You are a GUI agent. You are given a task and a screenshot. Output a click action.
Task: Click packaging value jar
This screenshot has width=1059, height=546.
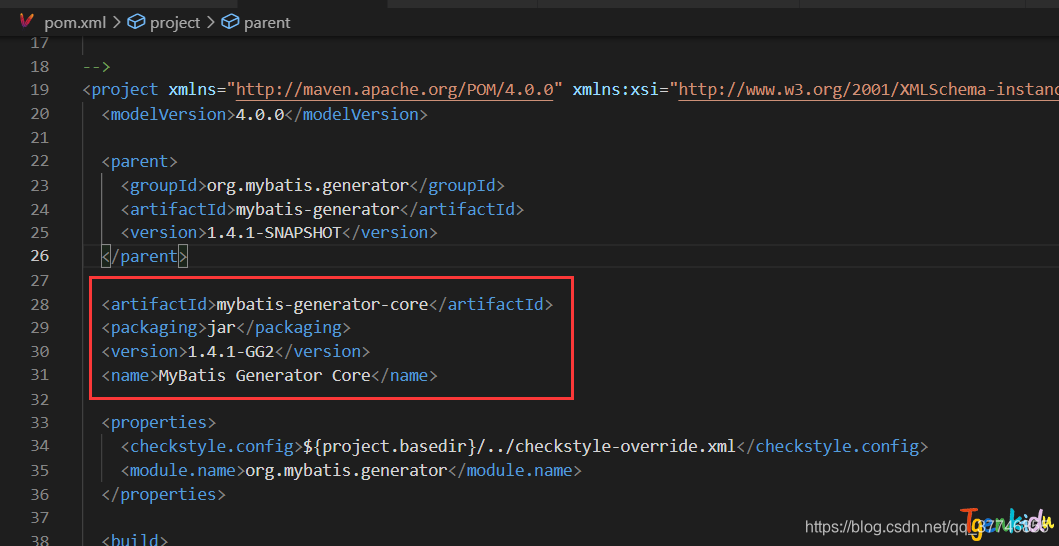click(221, 328)
